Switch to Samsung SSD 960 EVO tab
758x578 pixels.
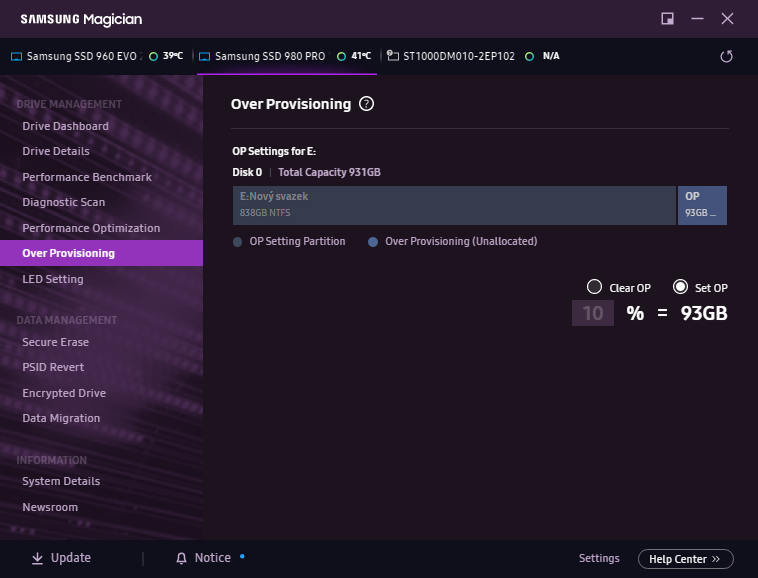97,57
